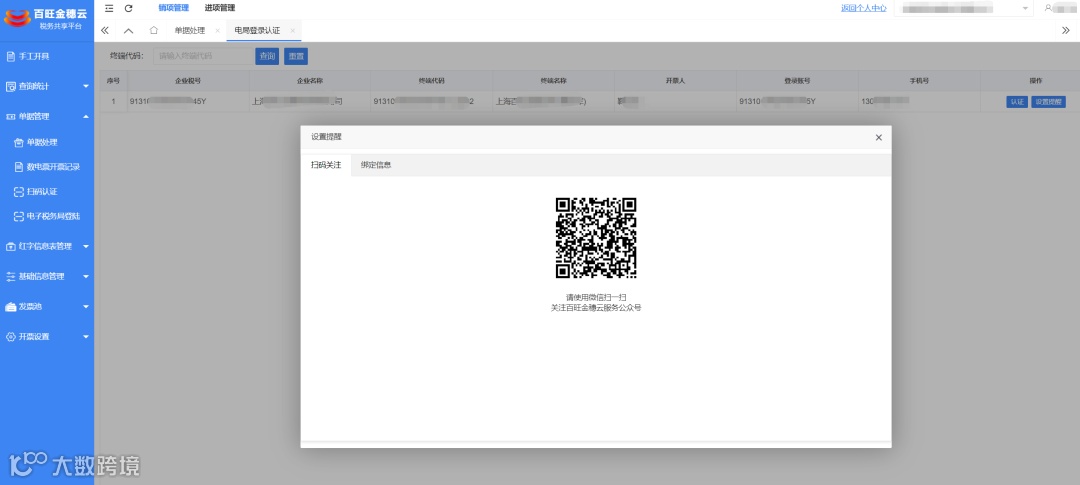Select the 单据处理 page tab

(189, 31)
